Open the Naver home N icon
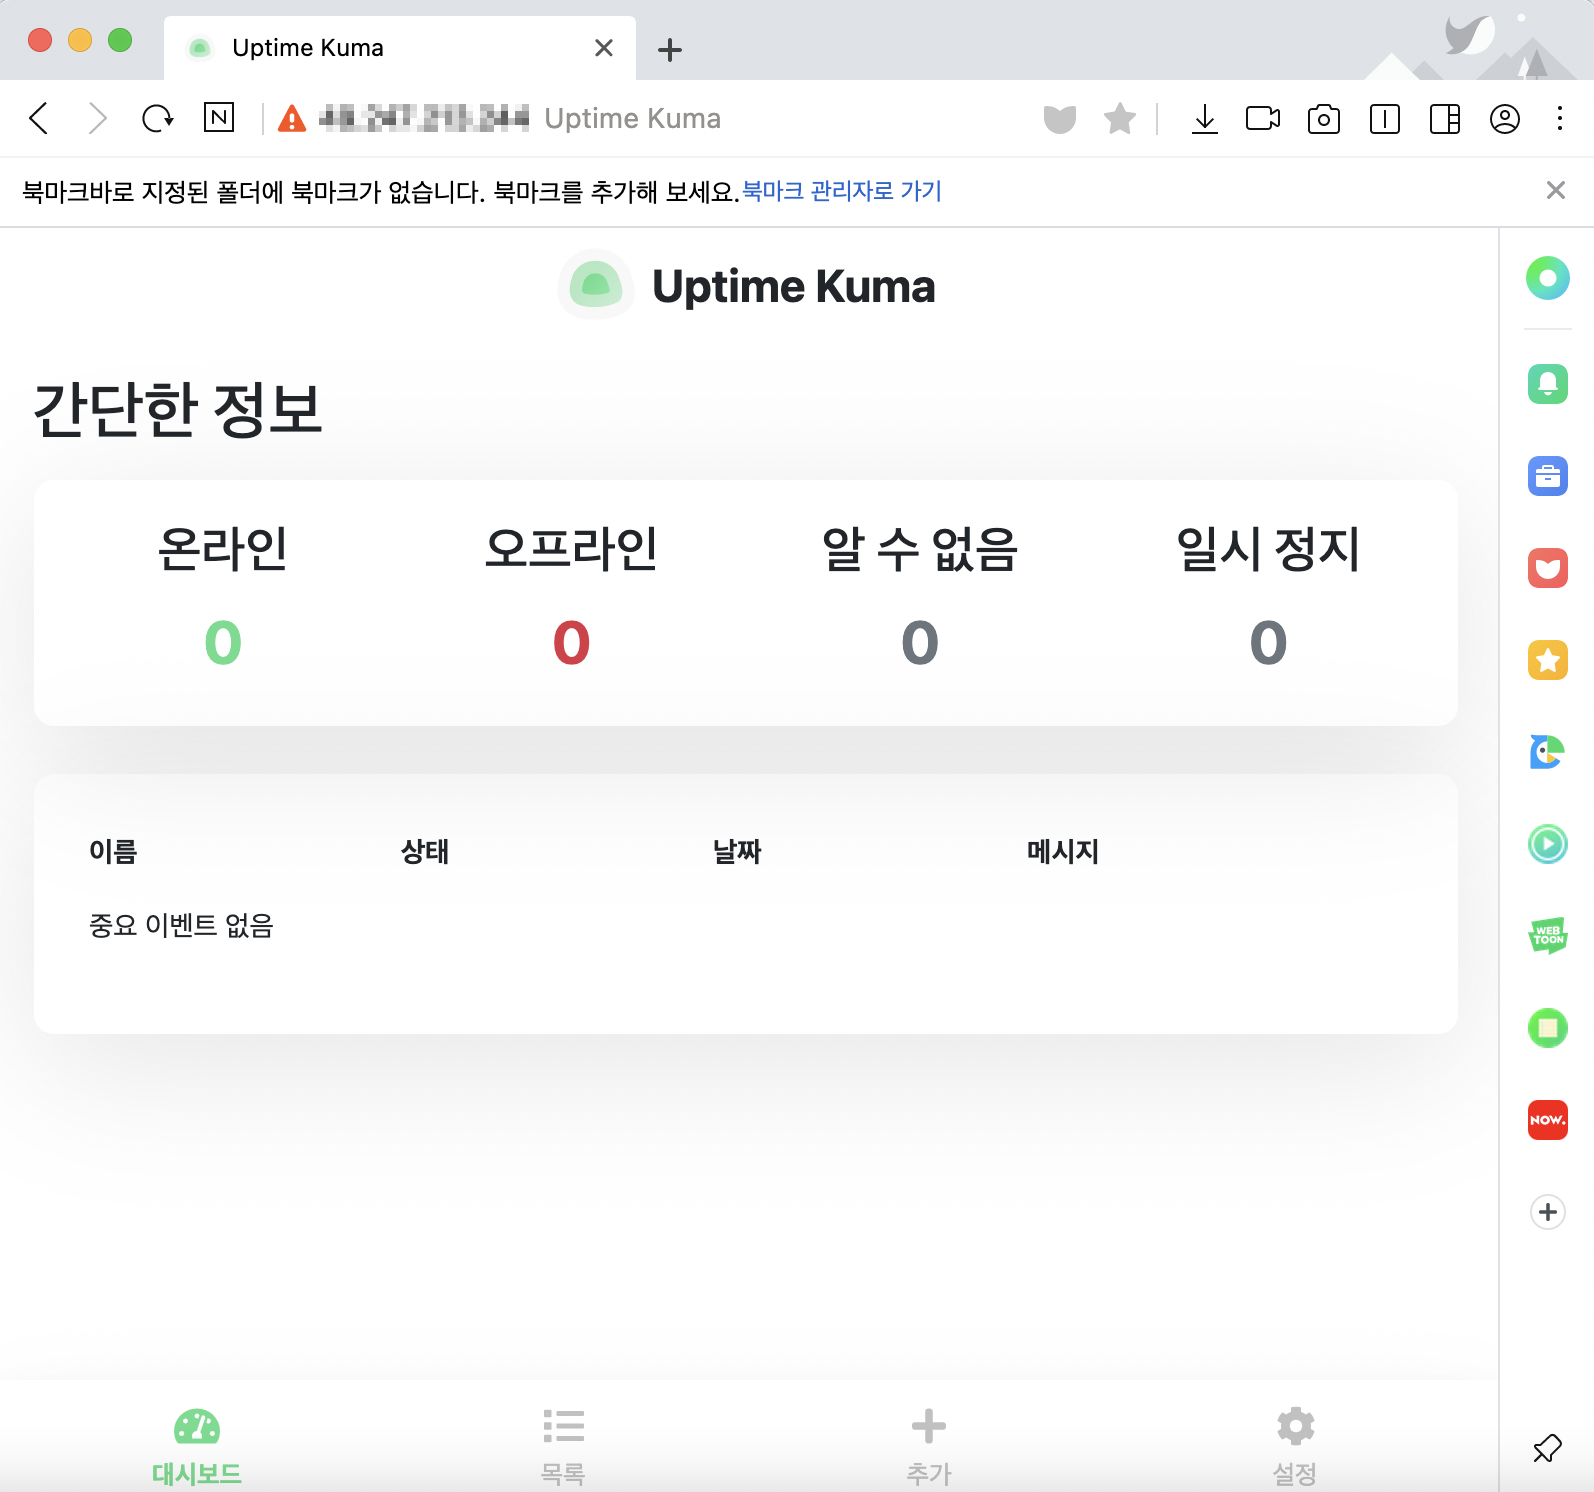This screenshot has height=1492, width=1594. click(x=219, y=117)
